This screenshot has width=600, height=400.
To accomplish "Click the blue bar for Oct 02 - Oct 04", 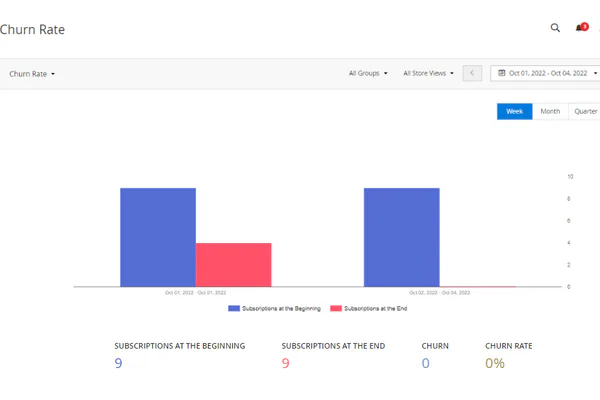I will pos(401,237).
